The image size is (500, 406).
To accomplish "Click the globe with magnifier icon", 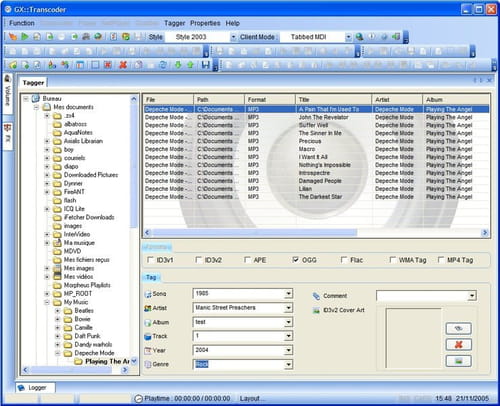I will (359, 37).
